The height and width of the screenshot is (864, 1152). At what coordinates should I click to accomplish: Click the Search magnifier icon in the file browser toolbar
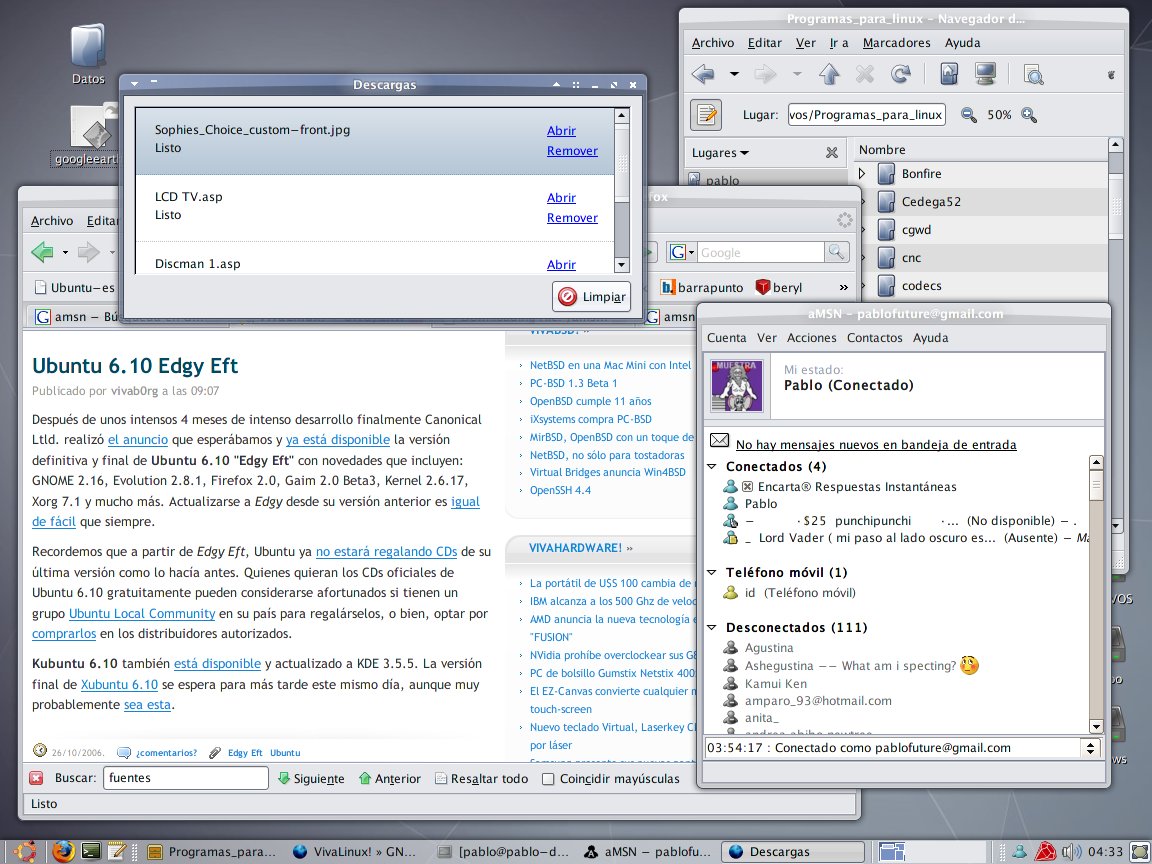click(x=1033, y=74)
